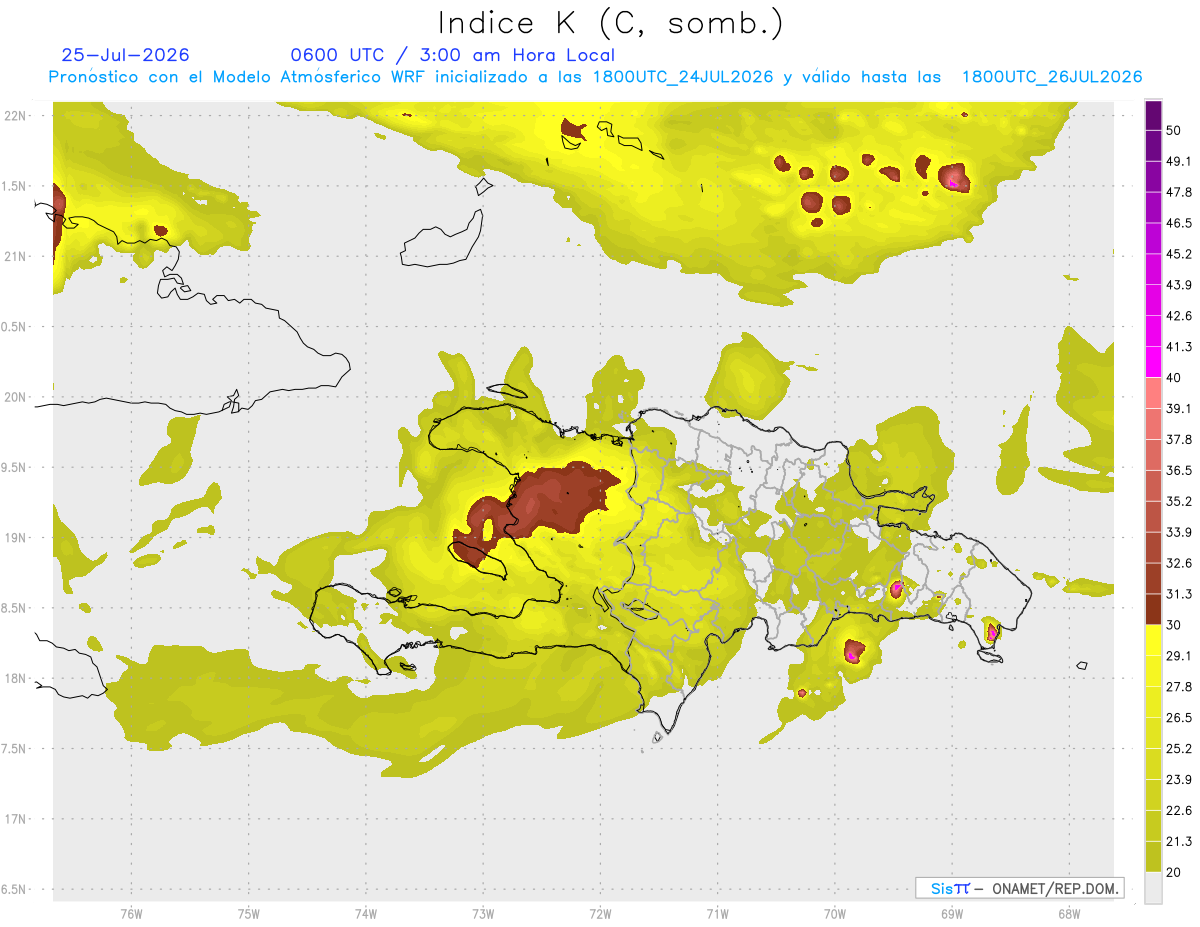Click the "71W" longitude label

pos(717,914)
